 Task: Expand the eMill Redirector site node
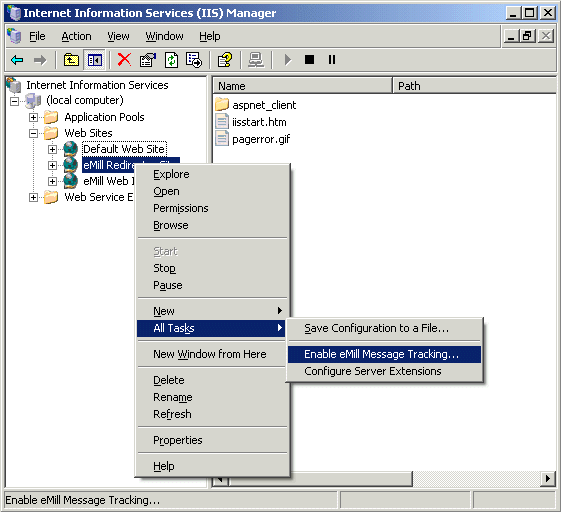point(52,165)
